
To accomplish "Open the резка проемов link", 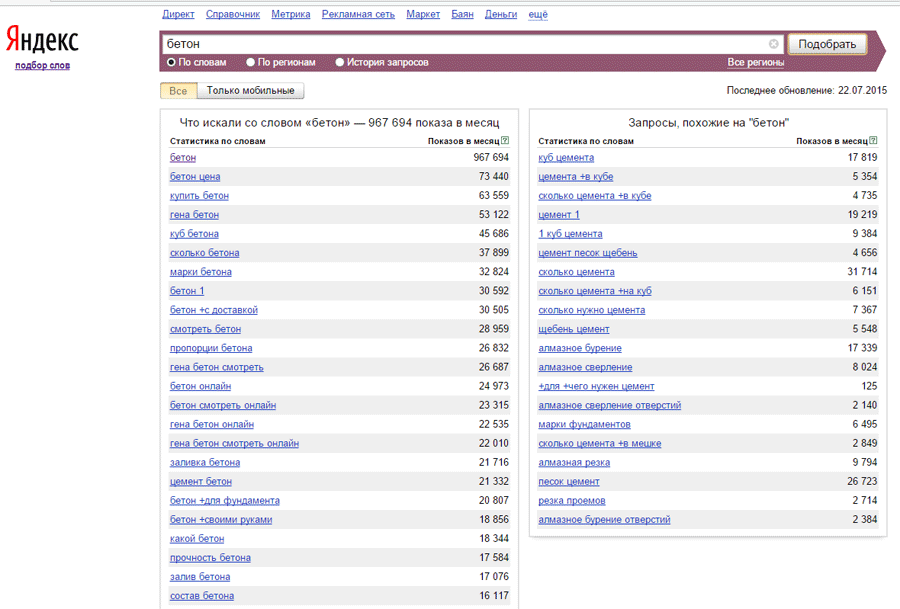I will pos(572,500).
